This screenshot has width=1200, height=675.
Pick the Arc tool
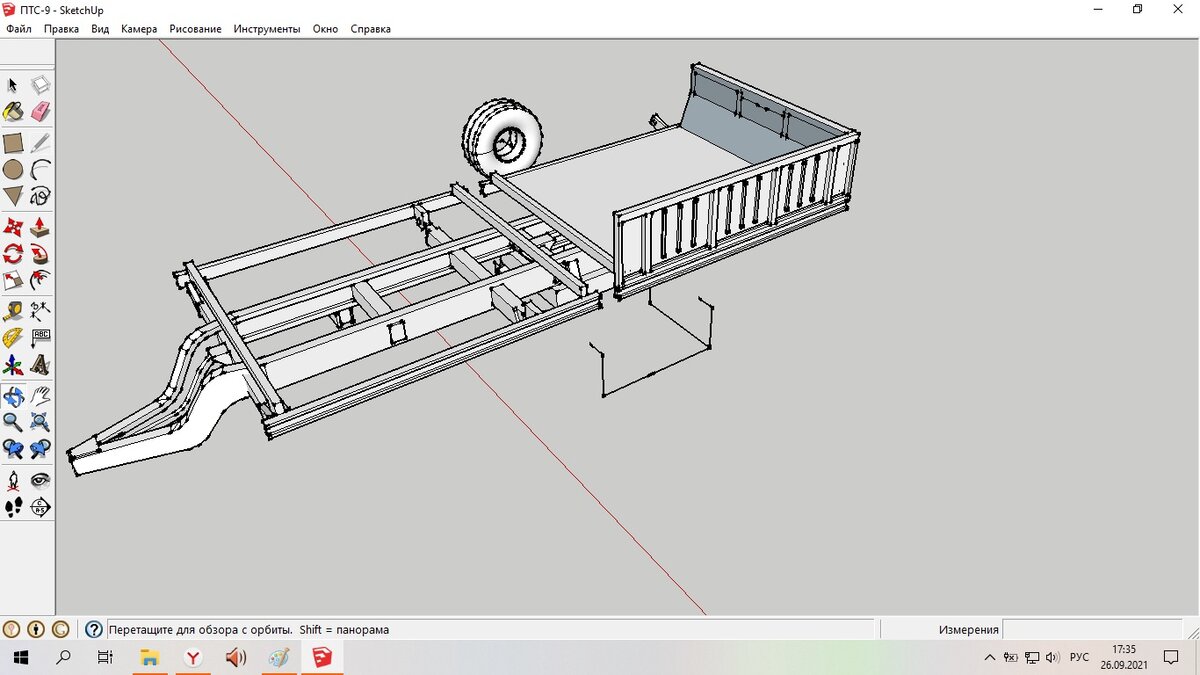(41, 169)
